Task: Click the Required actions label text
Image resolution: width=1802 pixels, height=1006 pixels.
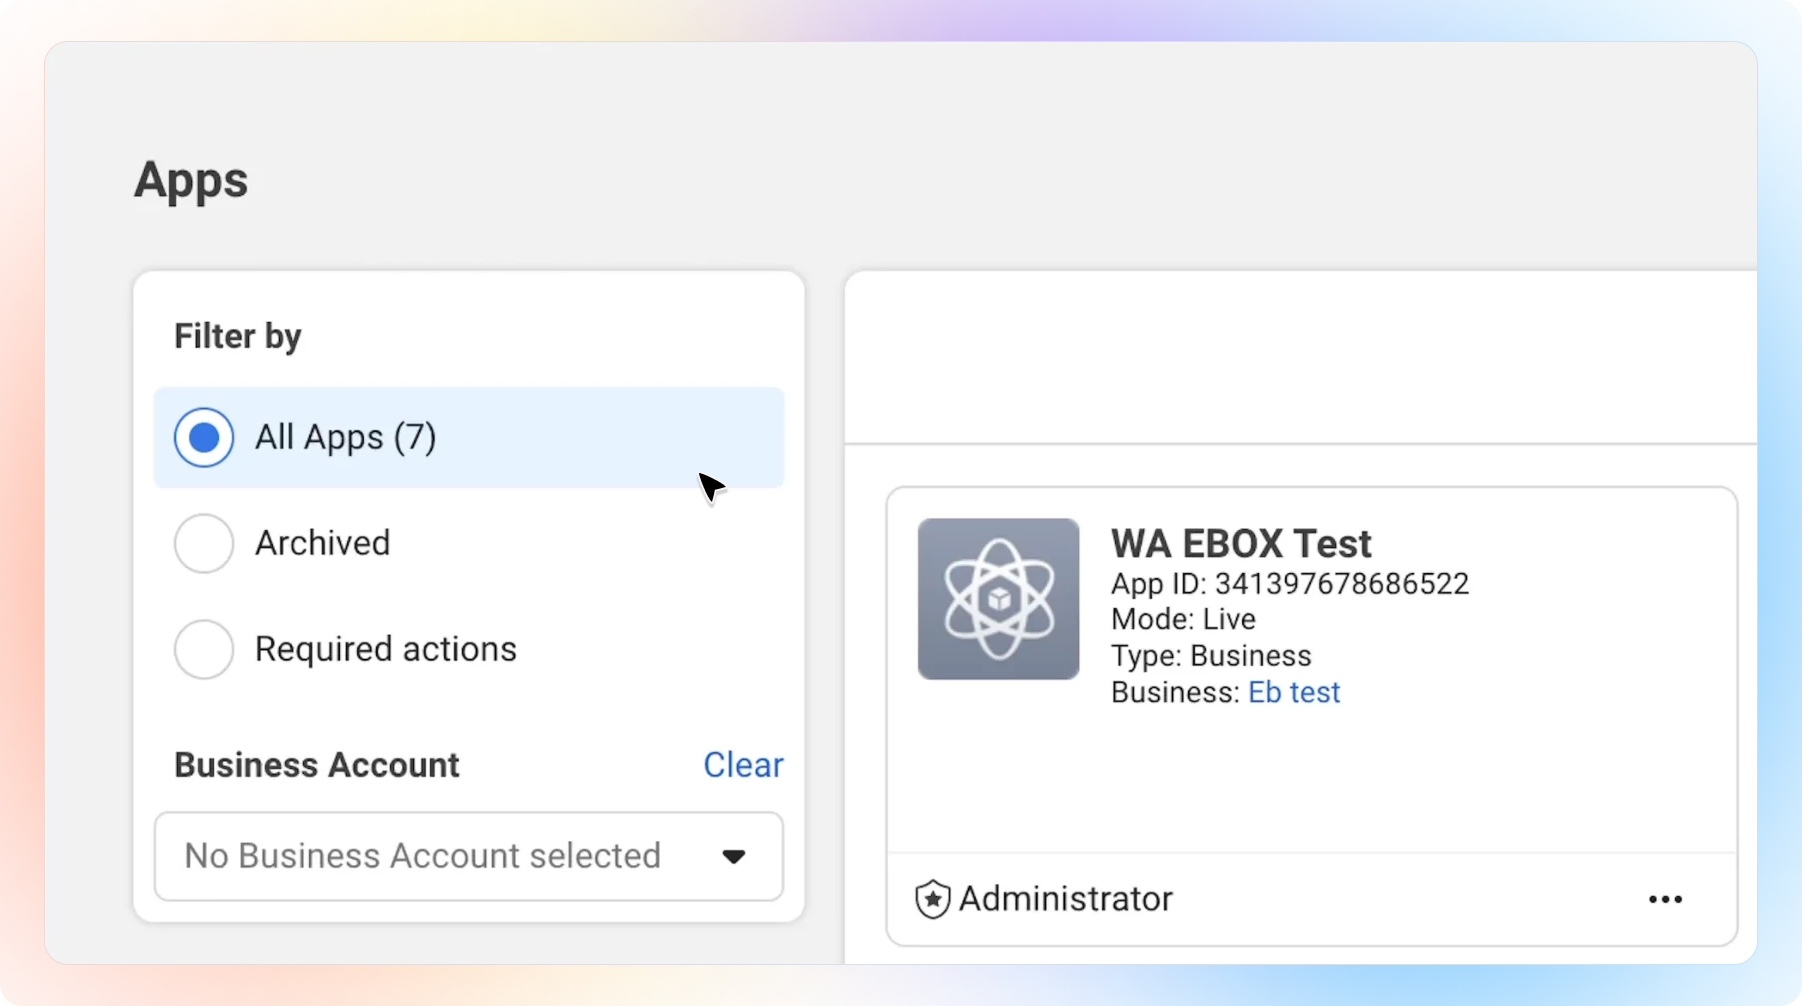Action: pos(385,649)
